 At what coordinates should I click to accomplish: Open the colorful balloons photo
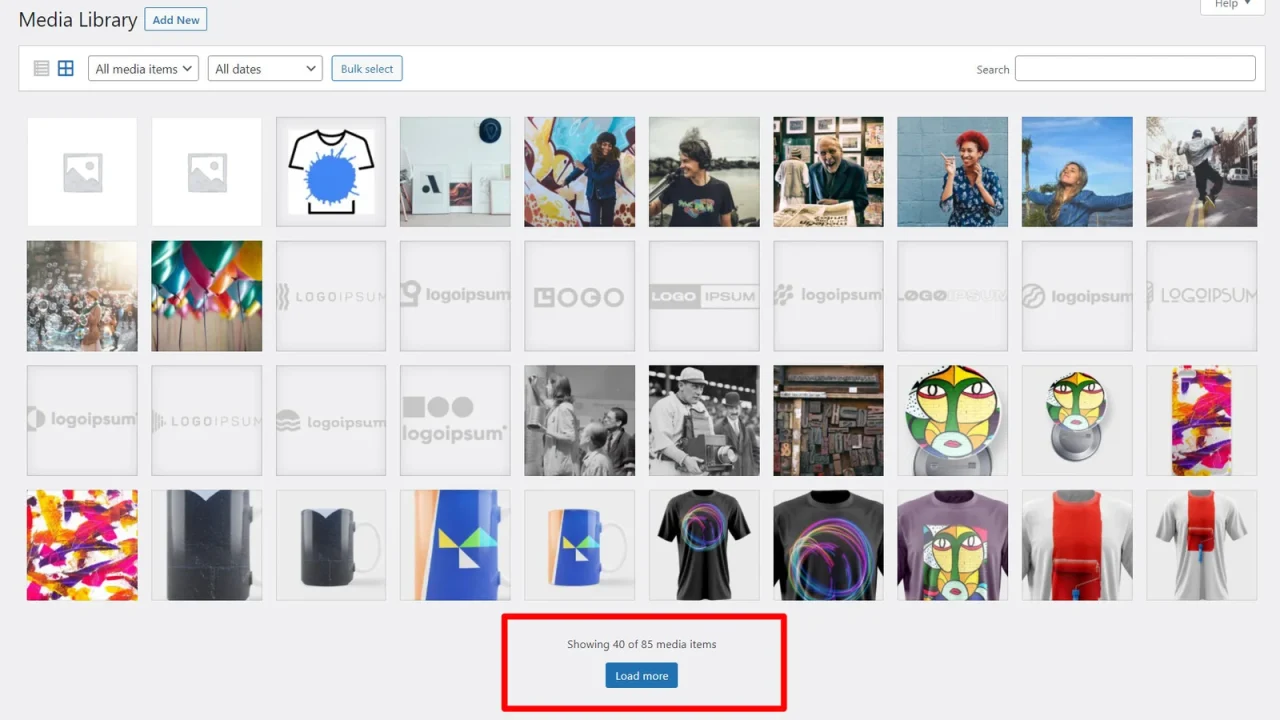coord(206,296)
